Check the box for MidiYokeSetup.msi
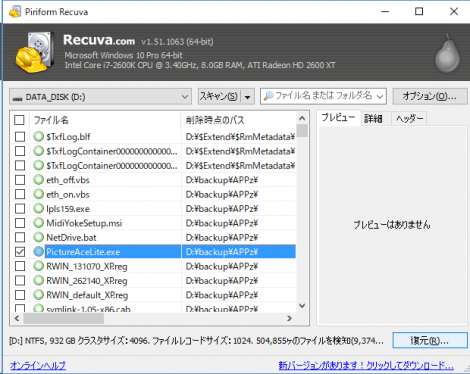 pyautogui.click(x=20, y=223)
